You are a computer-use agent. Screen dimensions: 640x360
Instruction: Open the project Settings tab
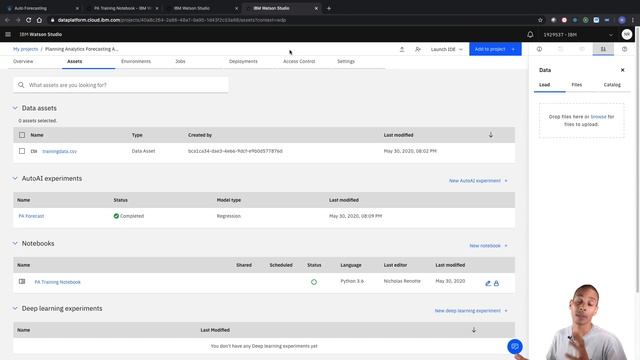346,61
